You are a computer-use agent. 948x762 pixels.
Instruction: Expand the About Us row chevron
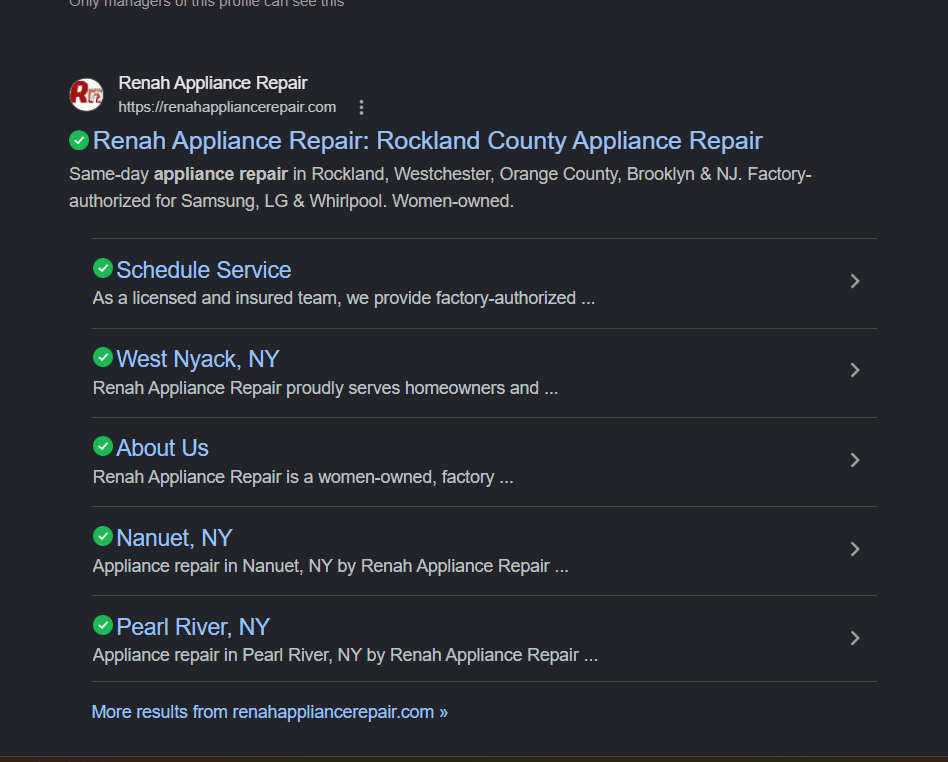pyautogui.click(x=854, y=460)
